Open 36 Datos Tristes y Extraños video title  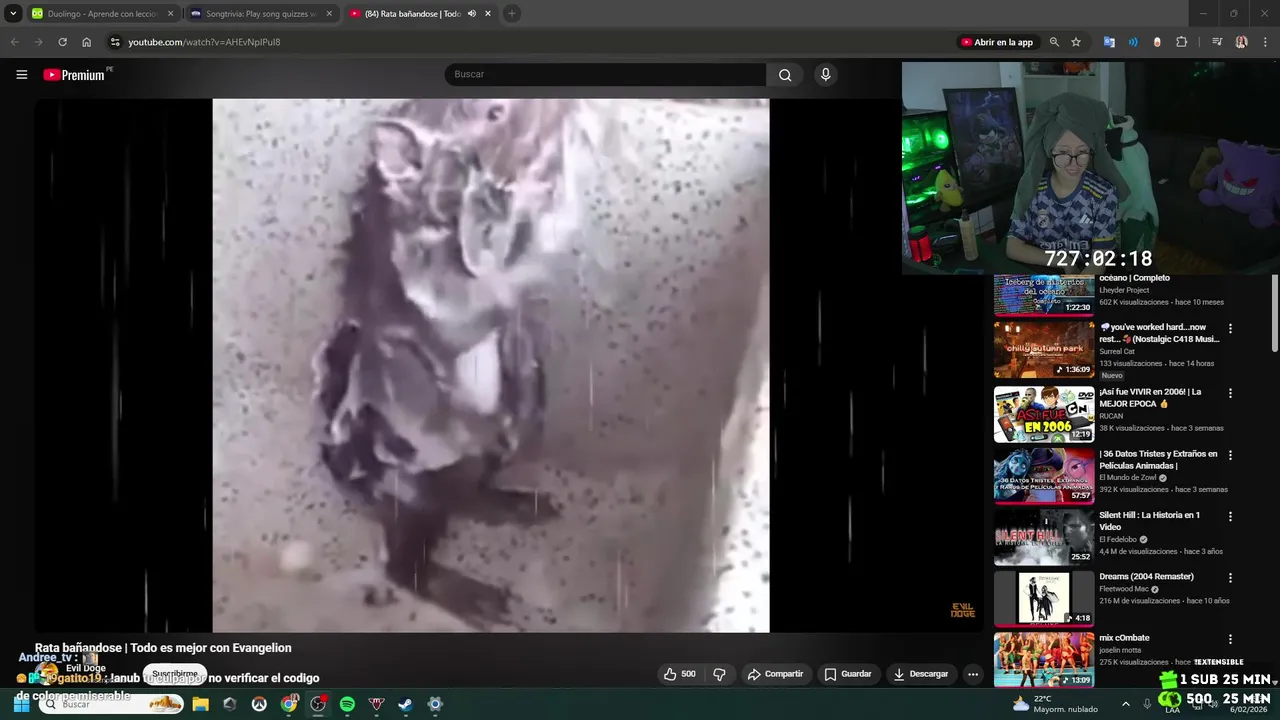pyautogui.click(x=1158, y=459)
